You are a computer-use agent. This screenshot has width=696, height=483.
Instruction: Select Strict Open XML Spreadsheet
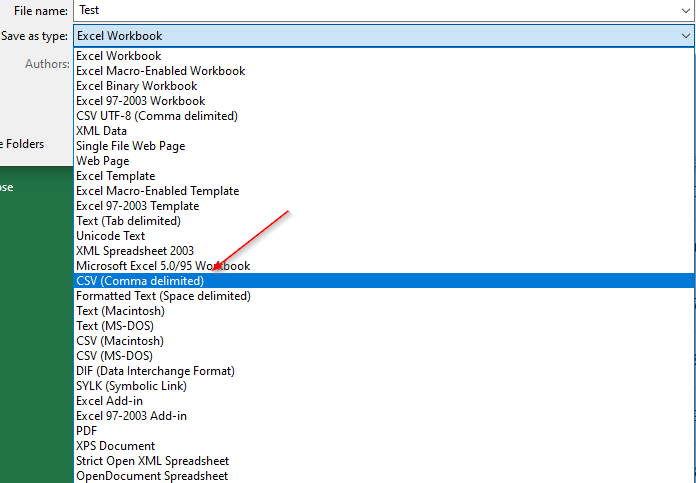tap(384, 461)
